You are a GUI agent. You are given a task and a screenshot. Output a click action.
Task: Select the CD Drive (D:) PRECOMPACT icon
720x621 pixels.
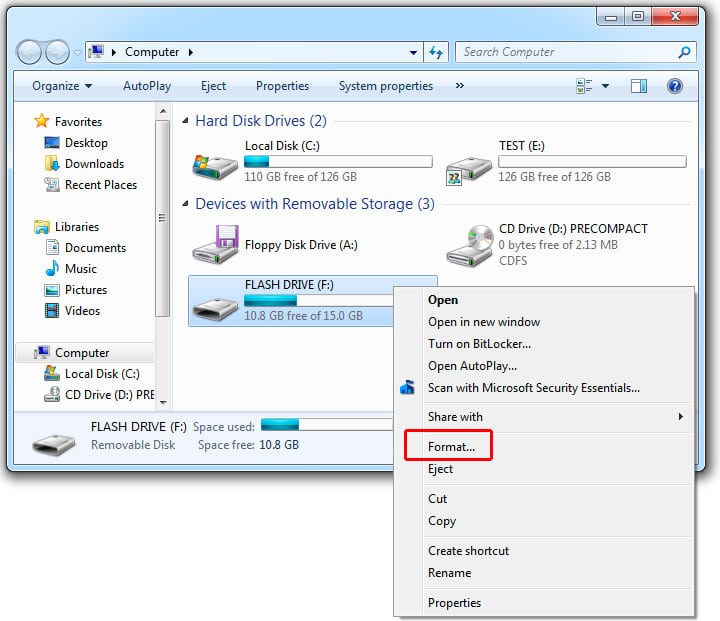point(469,246)
